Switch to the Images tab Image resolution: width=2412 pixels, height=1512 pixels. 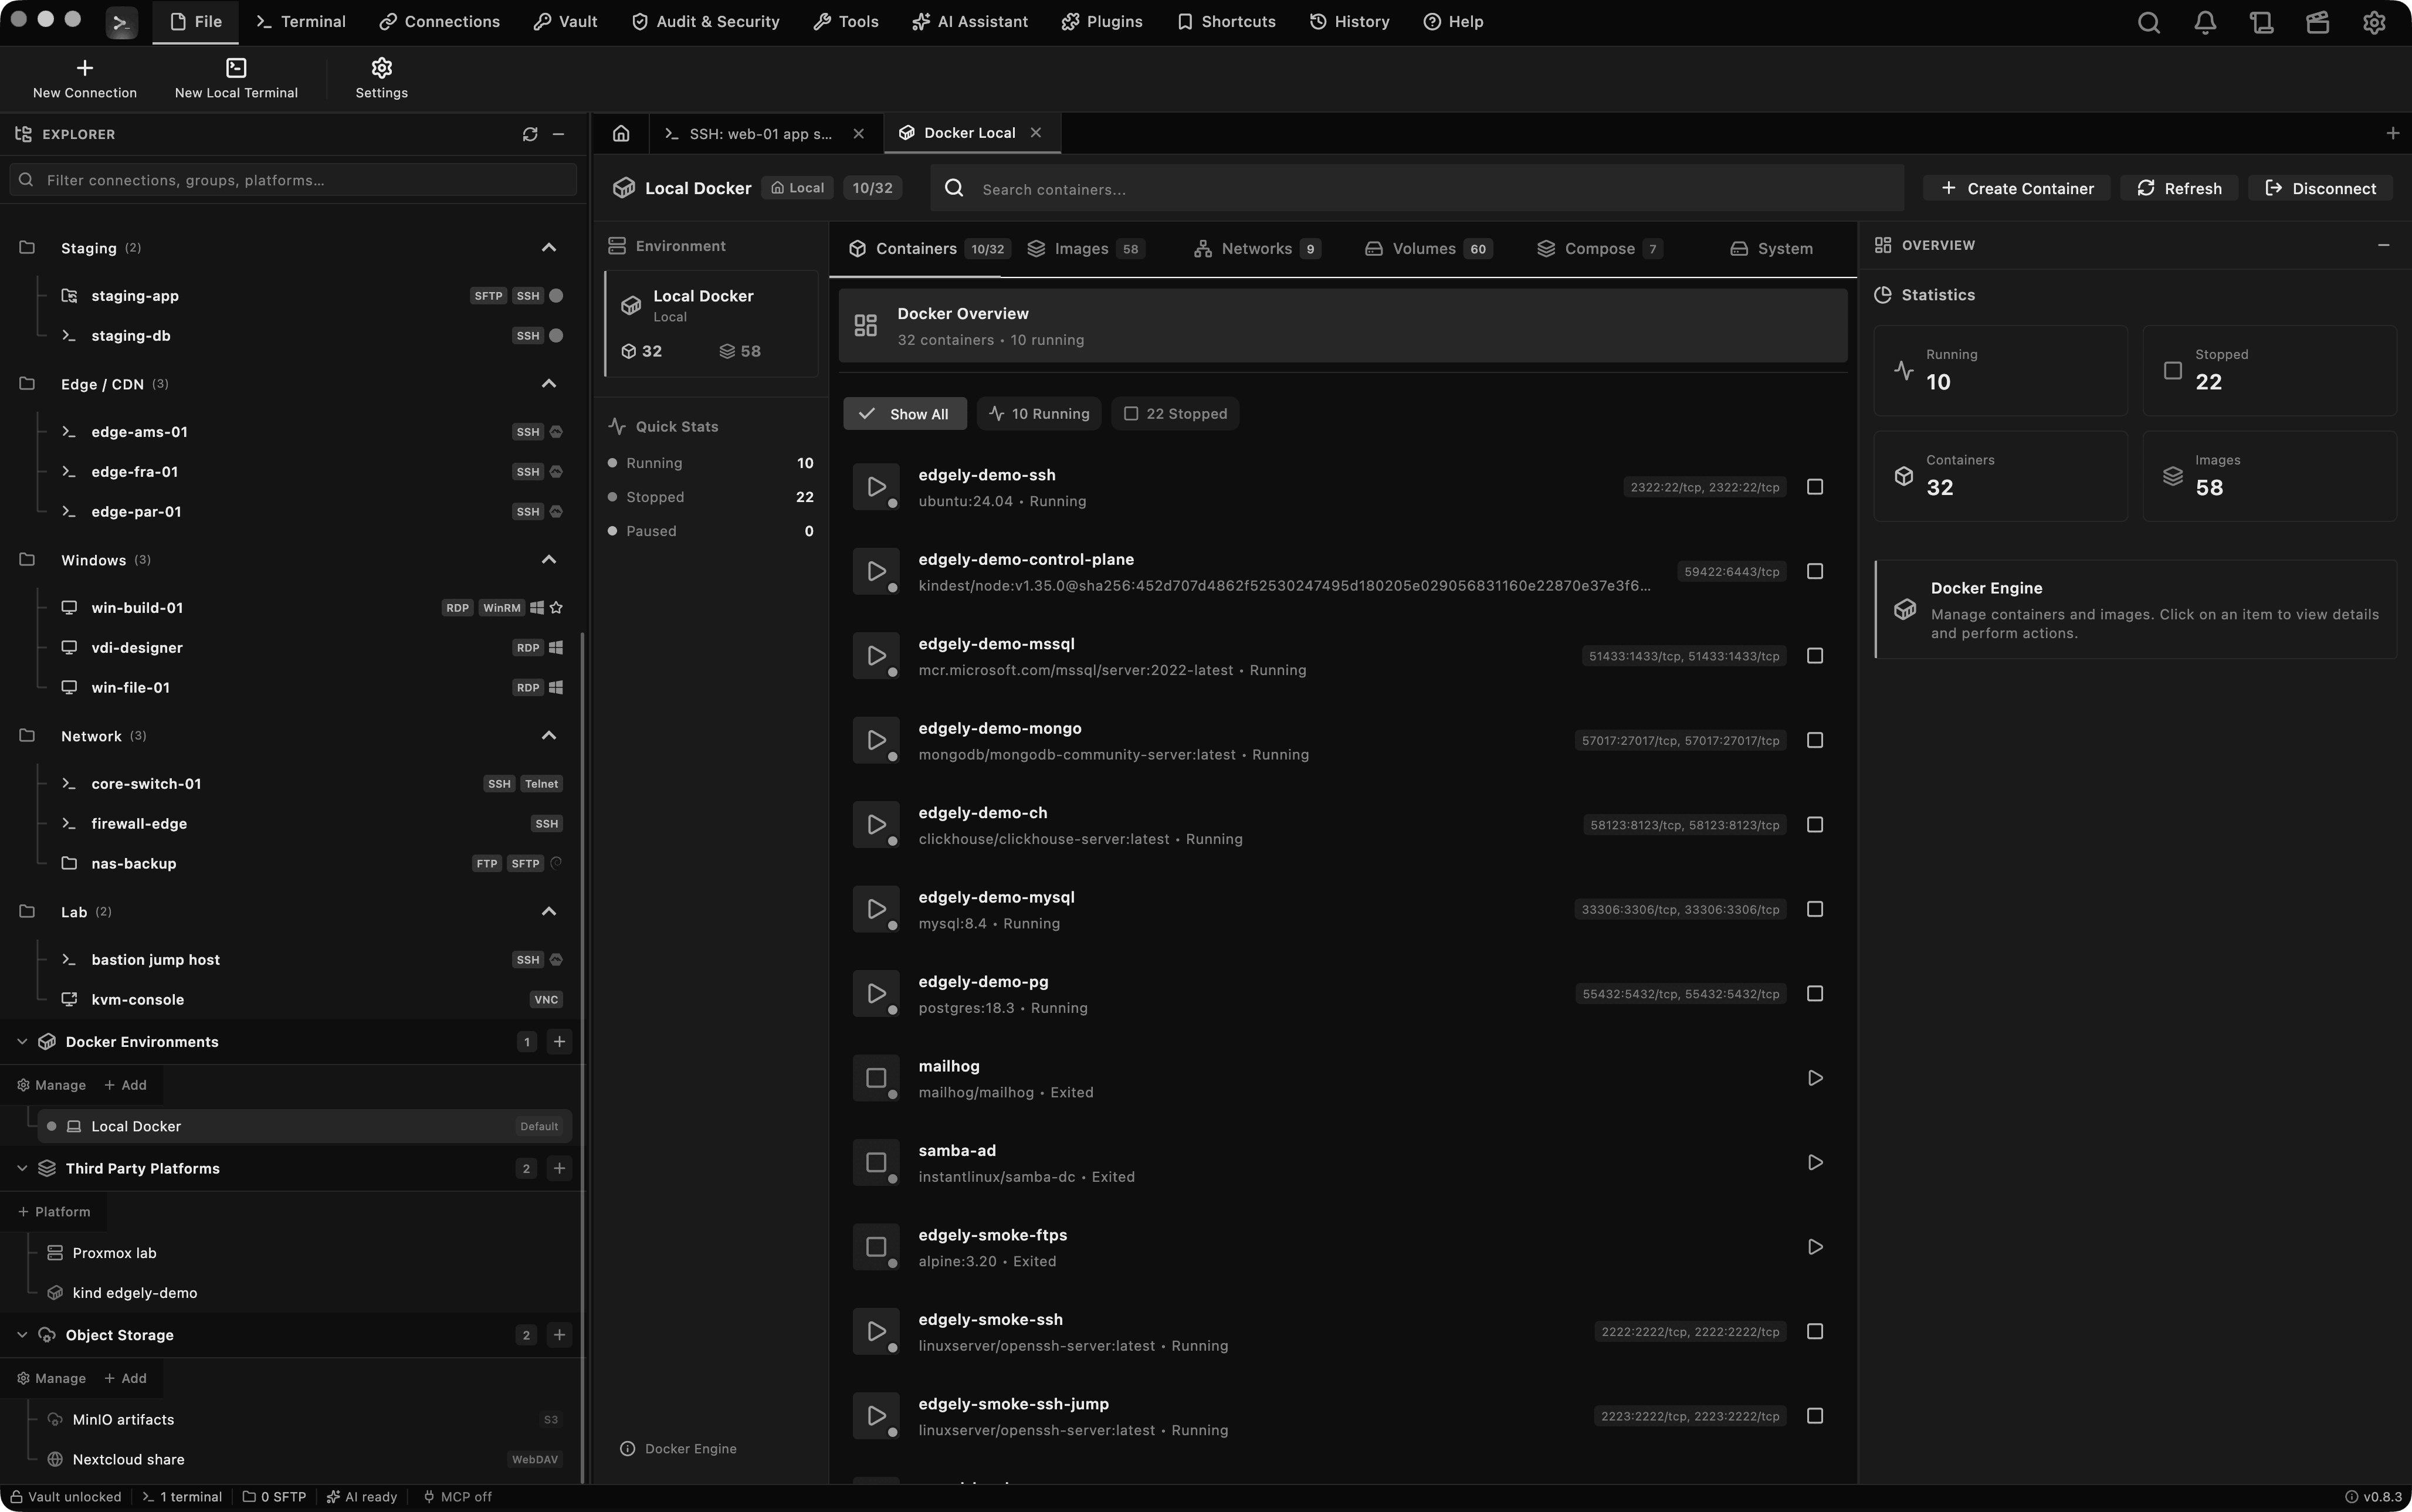[1086, 248]
